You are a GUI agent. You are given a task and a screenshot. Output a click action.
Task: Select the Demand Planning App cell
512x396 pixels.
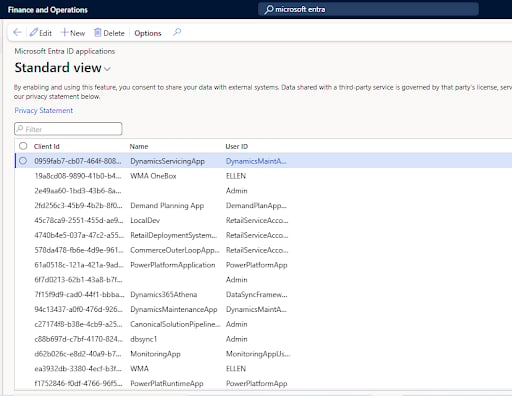click(x=167, y=206)
